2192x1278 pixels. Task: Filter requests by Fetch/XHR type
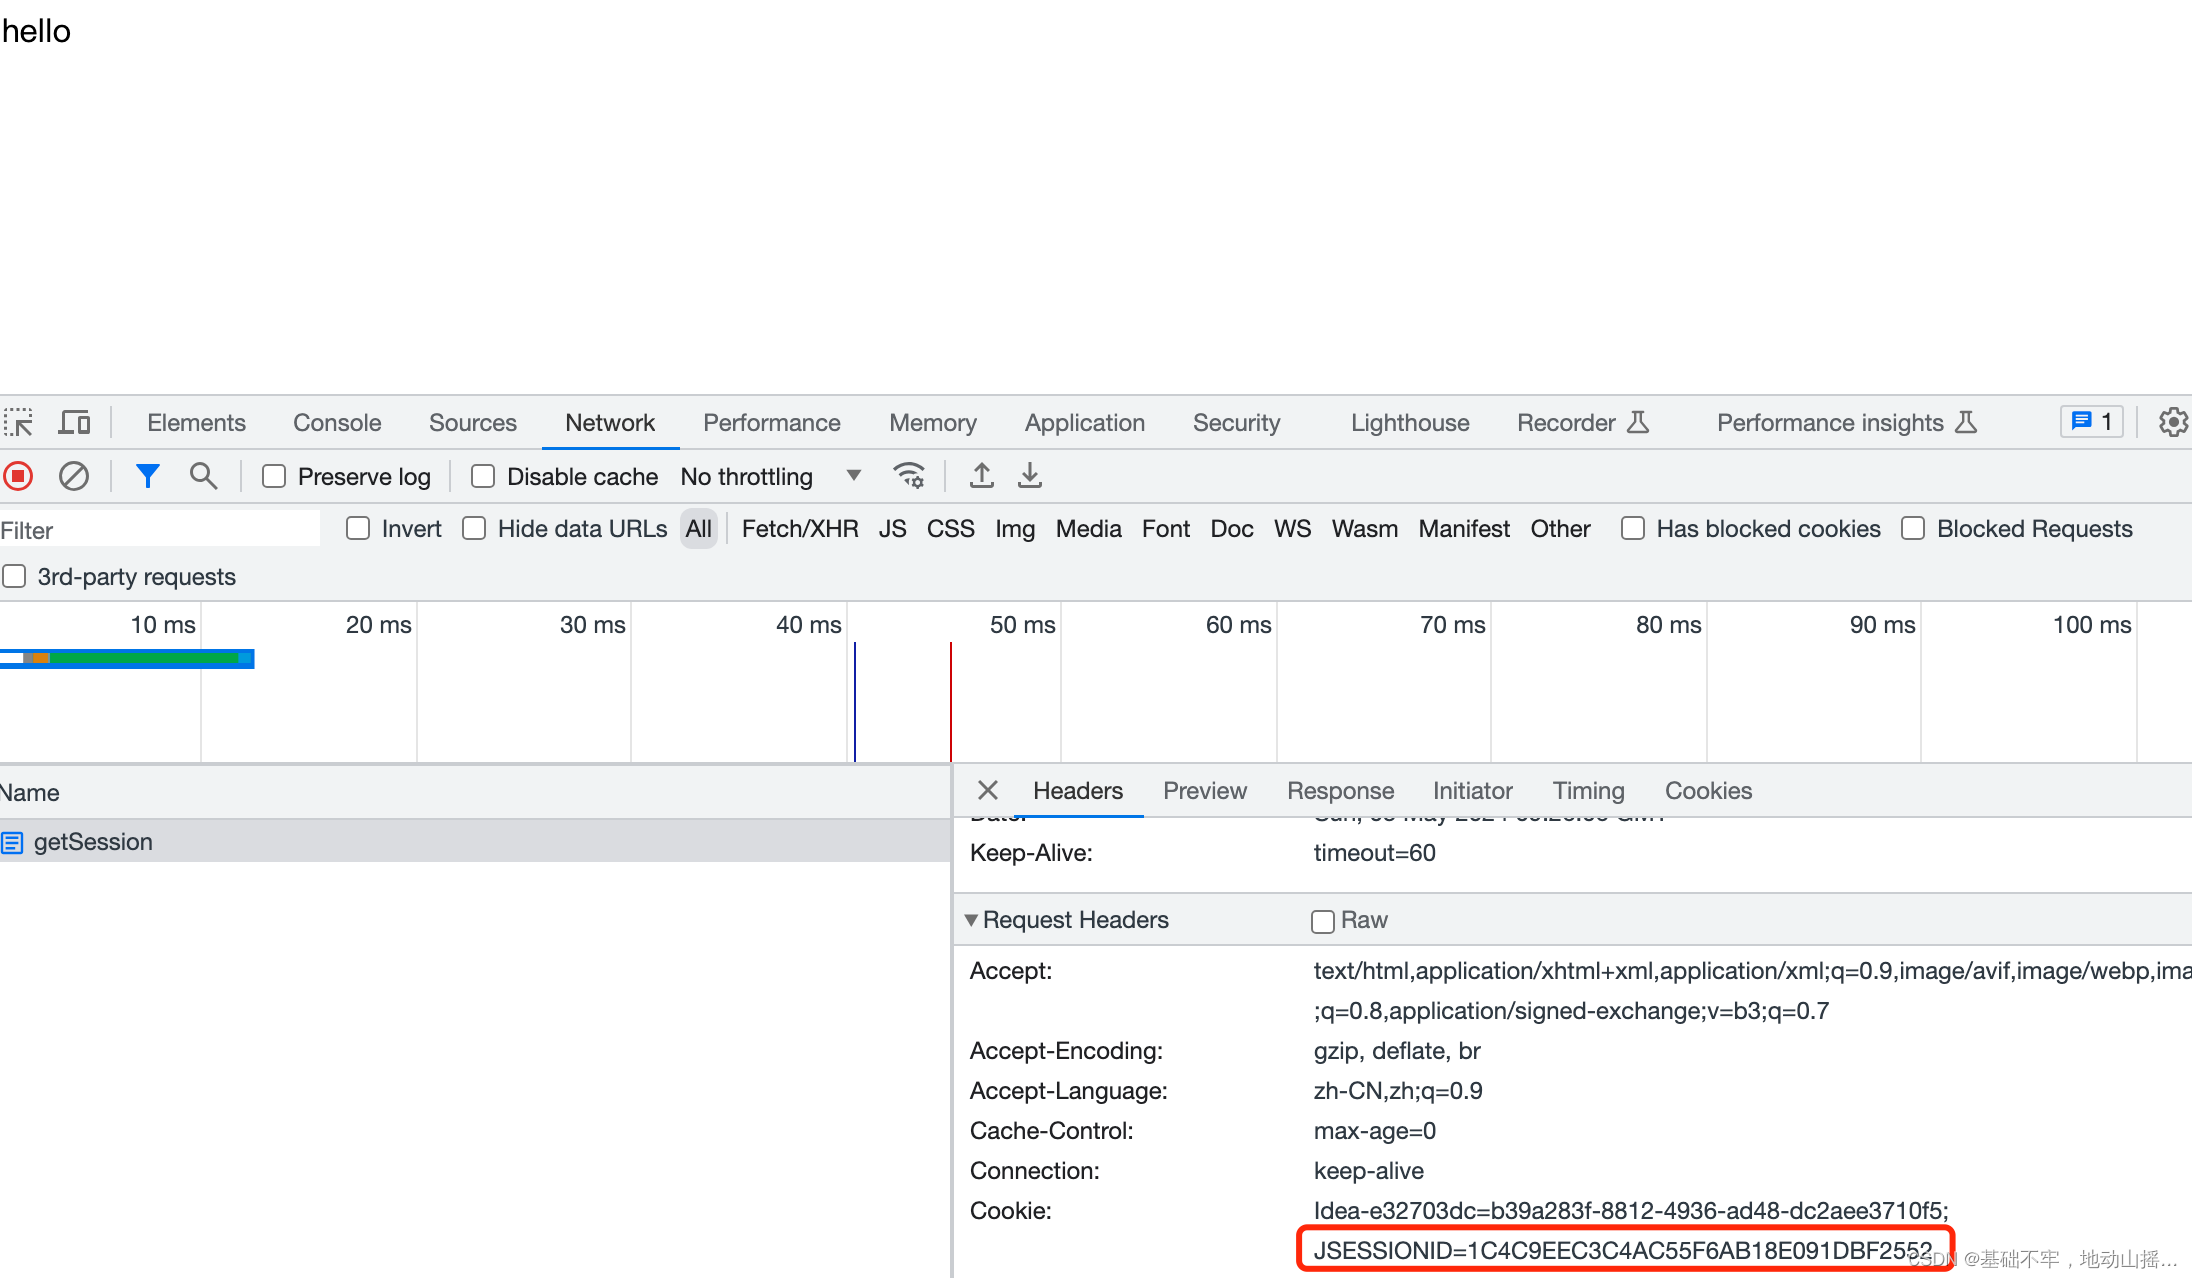pyautogui.click(x=799, y=529)
